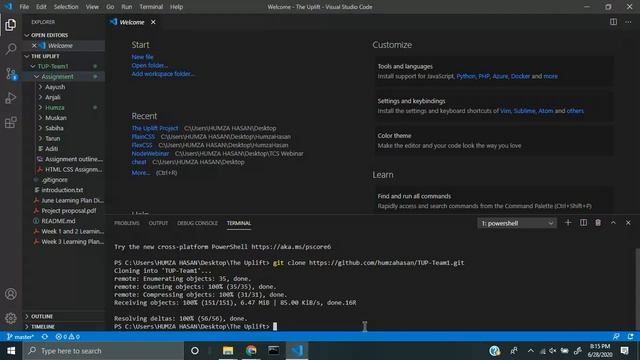Split the editor right
This screenshot has height=360, width=640.
(613, 22)
